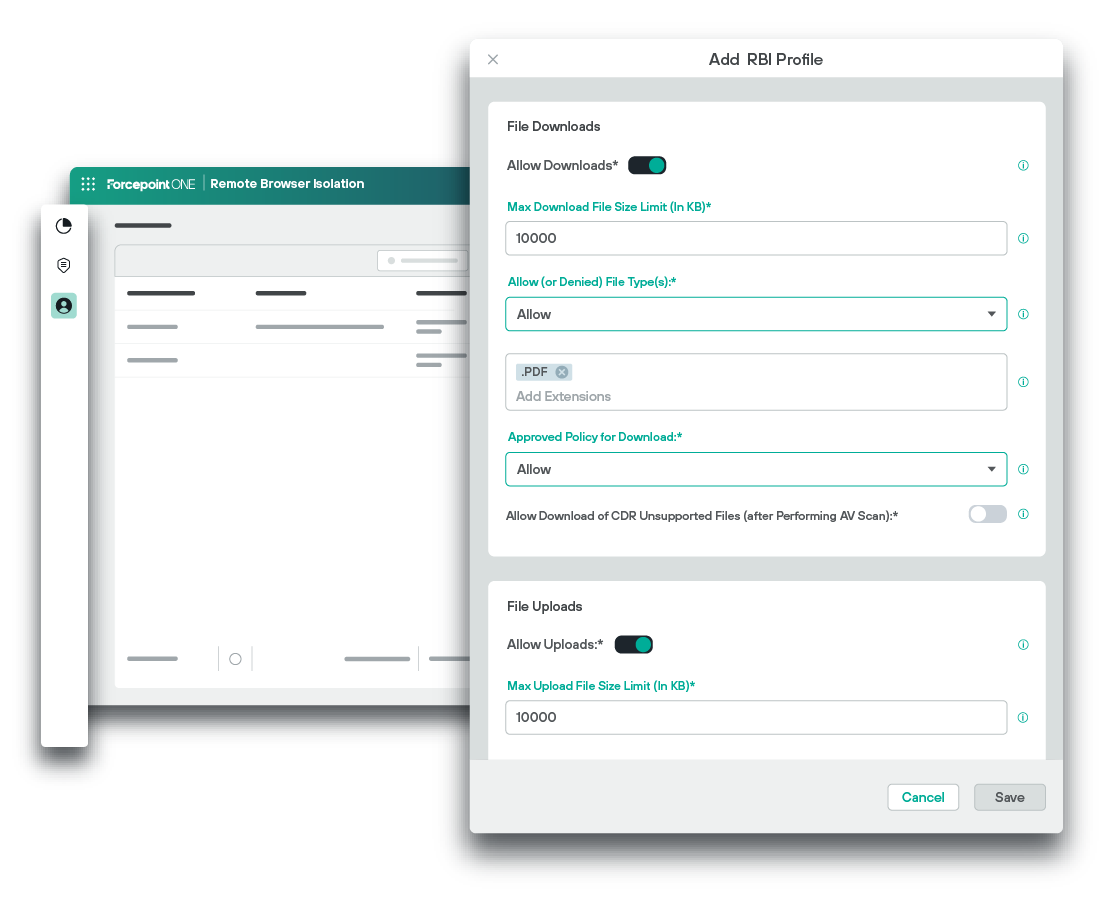
Task: Close the Add RBI Profile dialog
Action: coord(493,60)
